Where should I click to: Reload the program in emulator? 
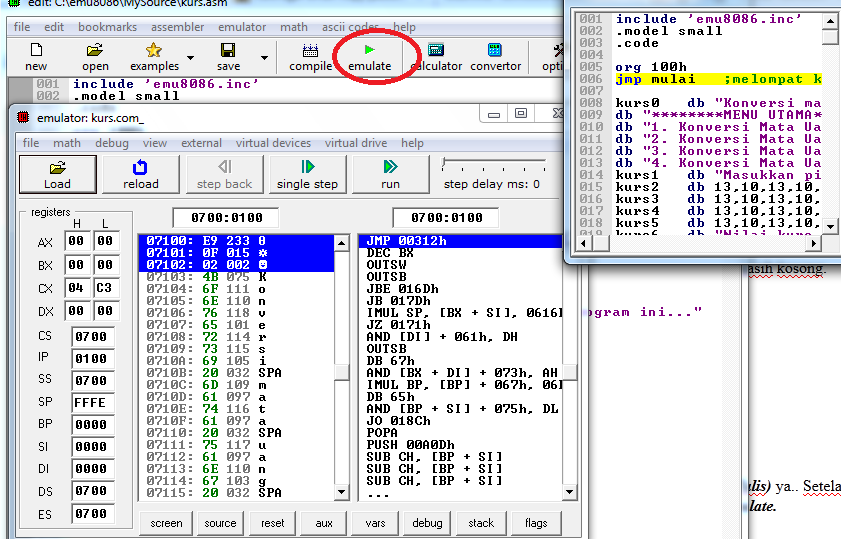141,174
